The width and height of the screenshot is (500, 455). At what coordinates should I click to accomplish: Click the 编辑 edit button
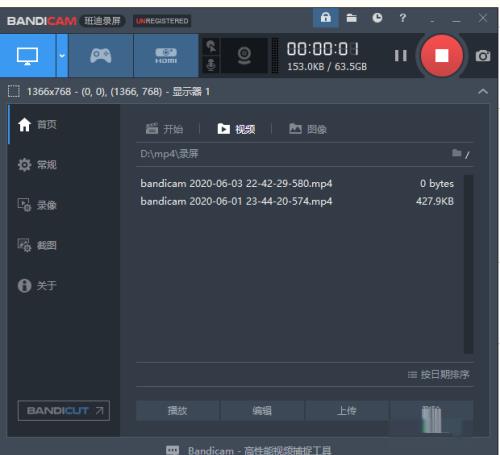click(262, 411)
